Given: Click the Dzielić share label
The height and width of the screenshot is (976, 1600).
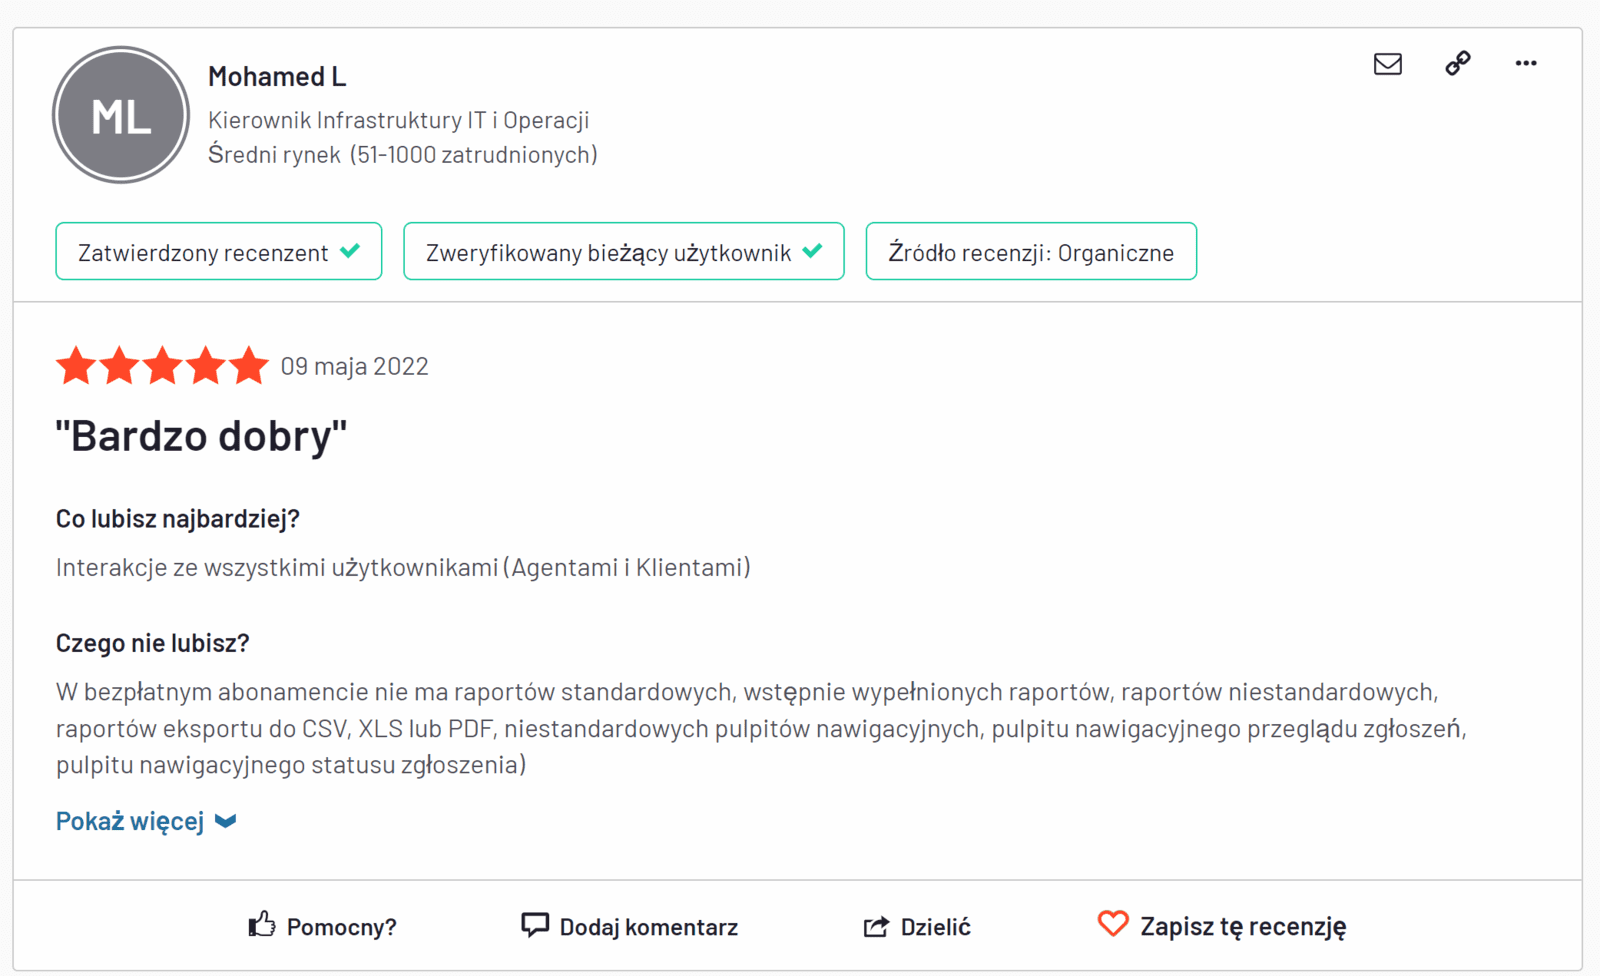Looking at the screenshot, I should click(935, 927).
